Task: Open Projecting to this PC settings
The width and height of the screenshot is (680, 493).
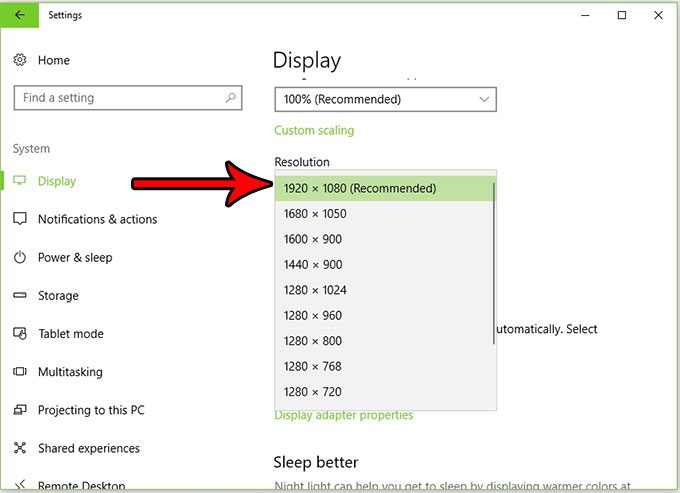Action: coord(90,410)
